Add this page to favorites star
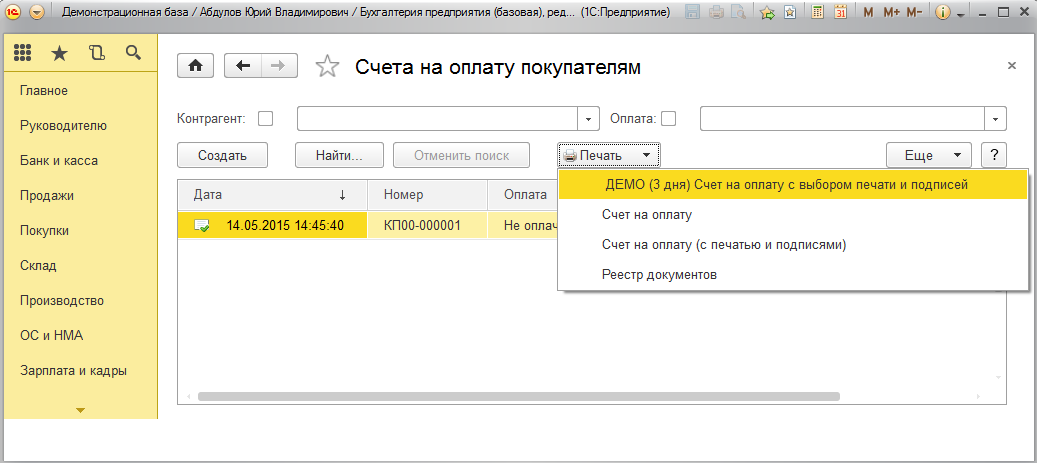 [327, 67]
